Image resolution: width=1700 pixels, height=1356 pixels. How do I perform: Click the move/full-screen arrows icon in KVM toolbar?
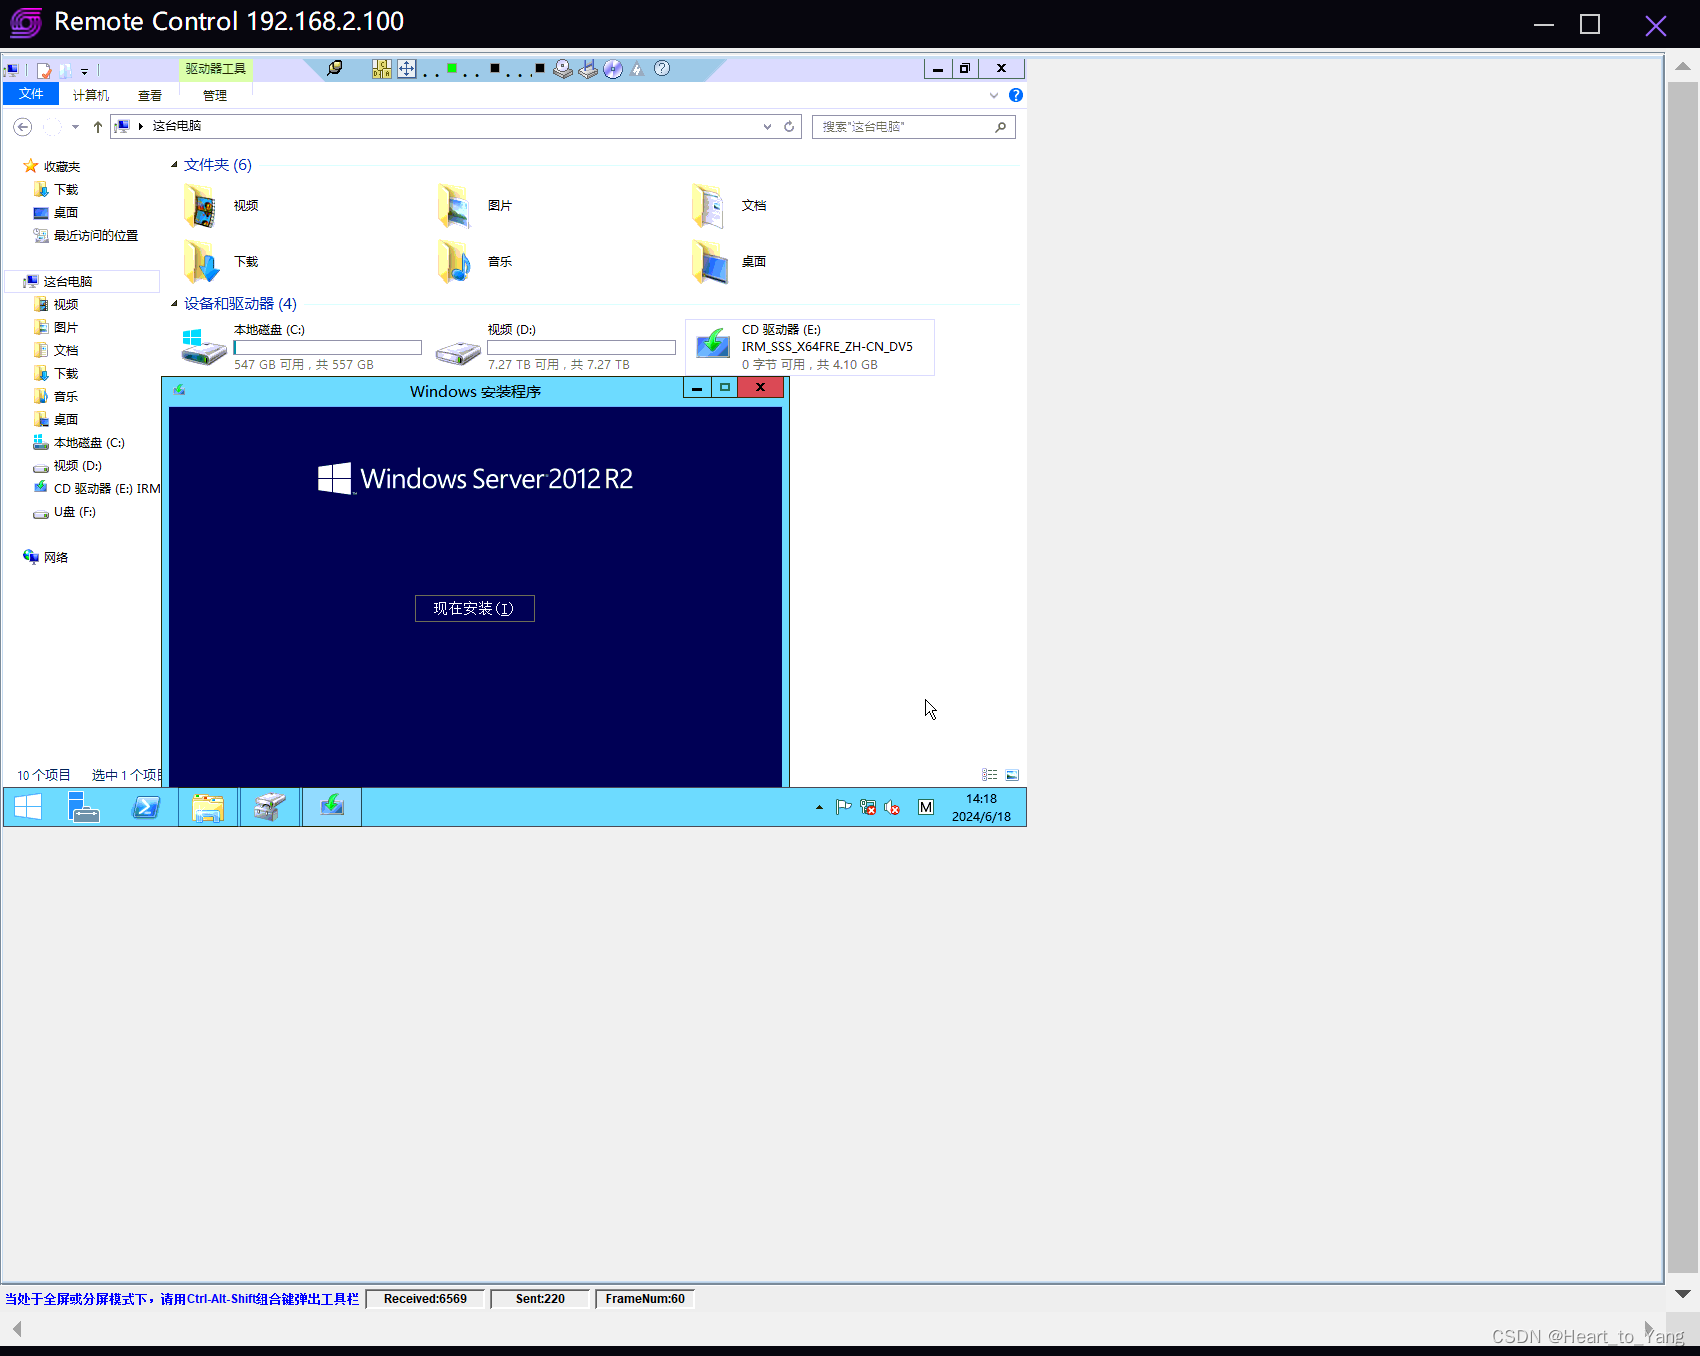(407, 69)
